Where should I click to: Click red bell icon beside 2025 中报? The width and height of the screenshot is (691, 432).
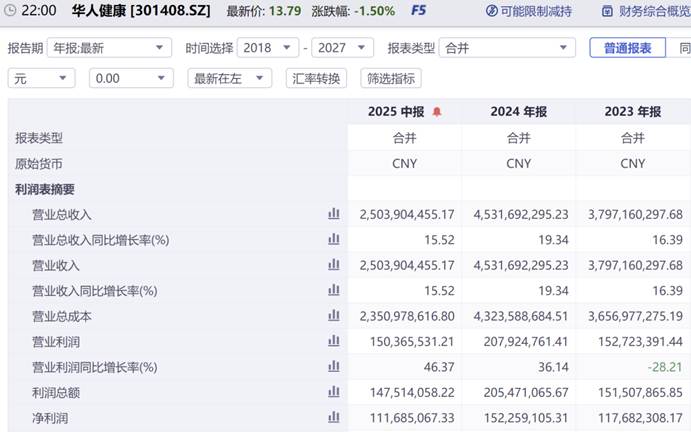[x=436, y=112]
